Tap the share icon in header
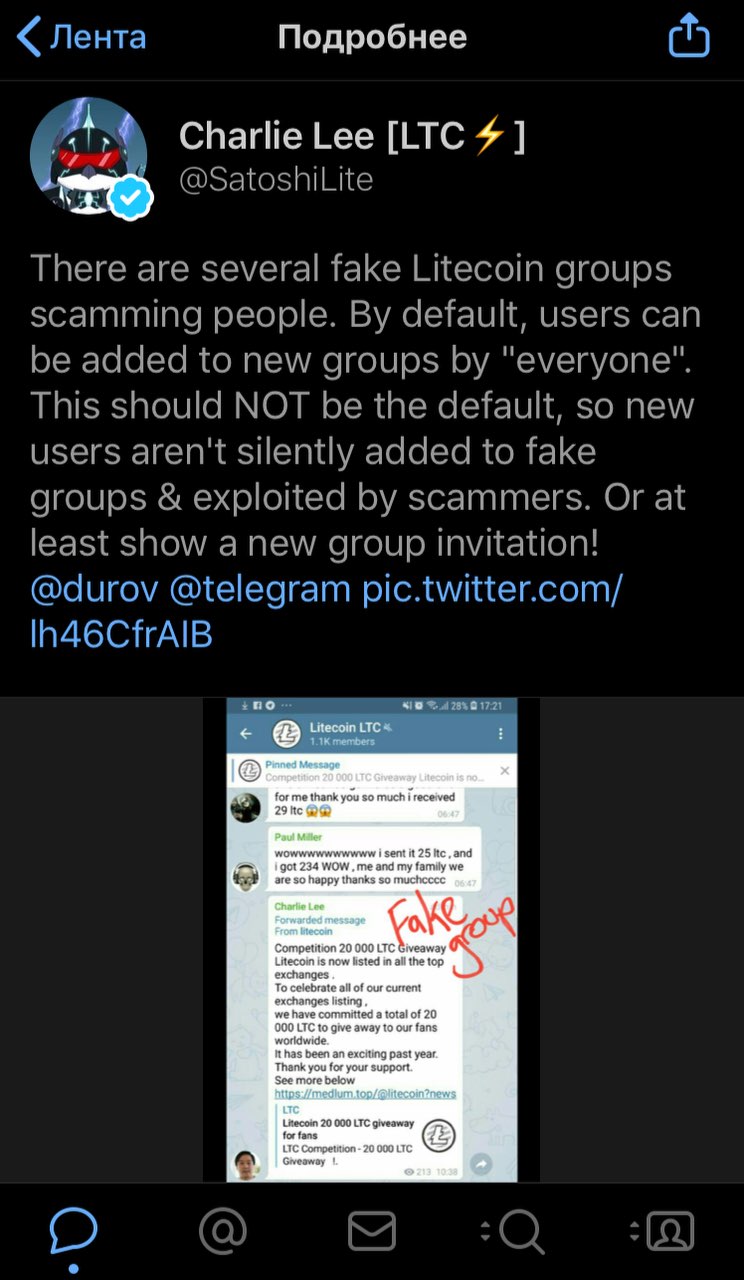 point(688,37)
